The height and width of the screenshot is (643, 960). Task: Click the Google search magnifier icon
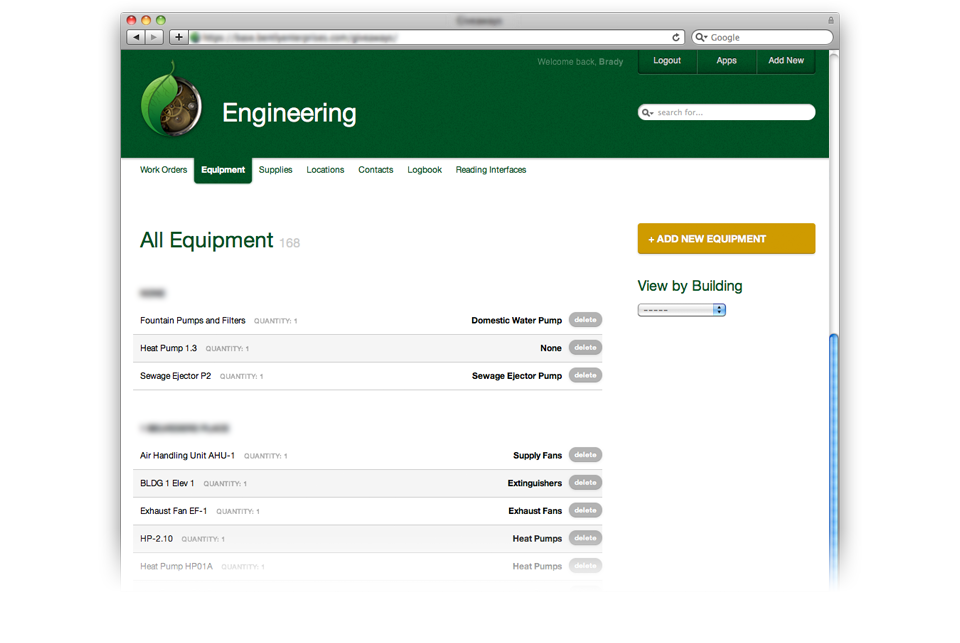click(x=701, y=37)
